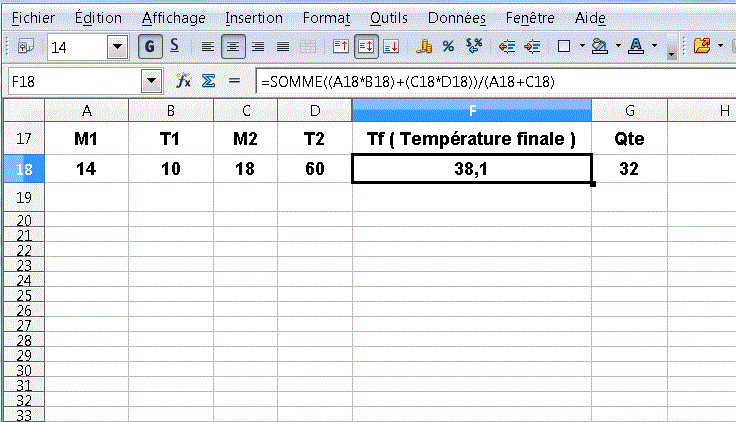Apply currency number format
736x422 pixels.
423,46
